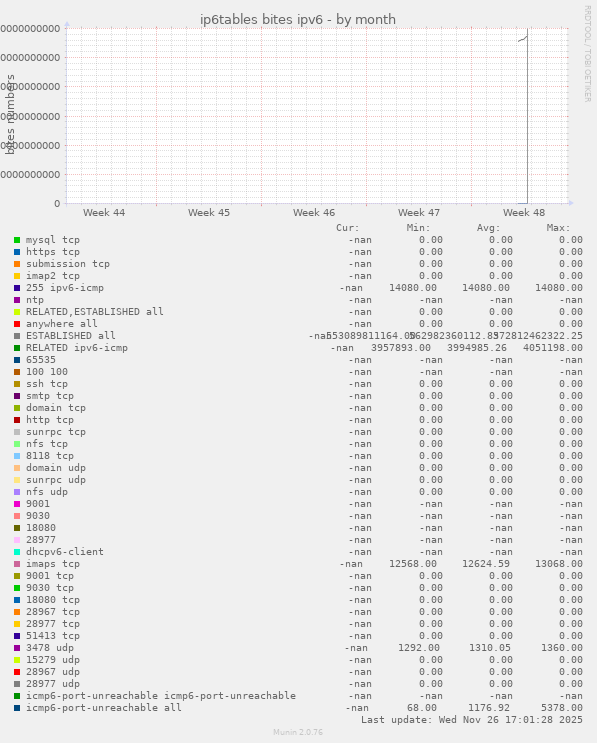Click the max value 5378.00 for icmp6-port-unreachable all
Image resolution: width=597 pixels, height=743 pixels.
[562, 707]
